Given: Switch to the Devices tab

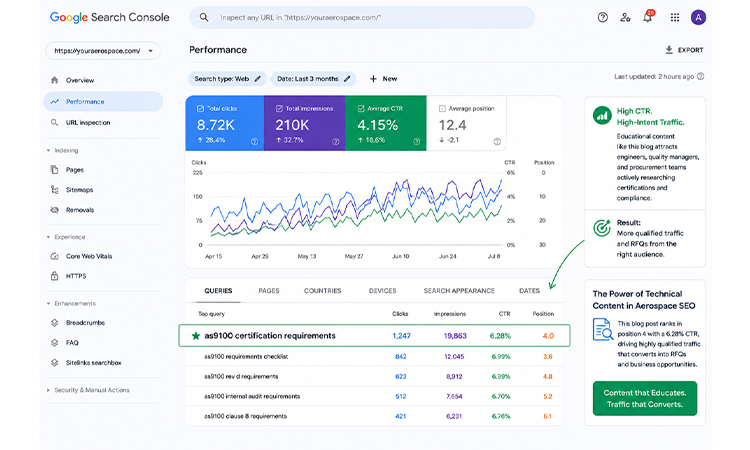Looking at the screenshot, I should pyautogui.click(x=383, y=291).
